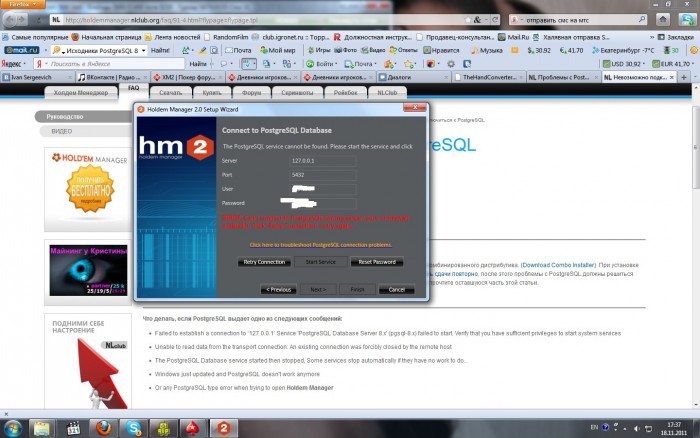Click the euro rate 41.70 indicator
700x438 pixels.
[571, 50]
